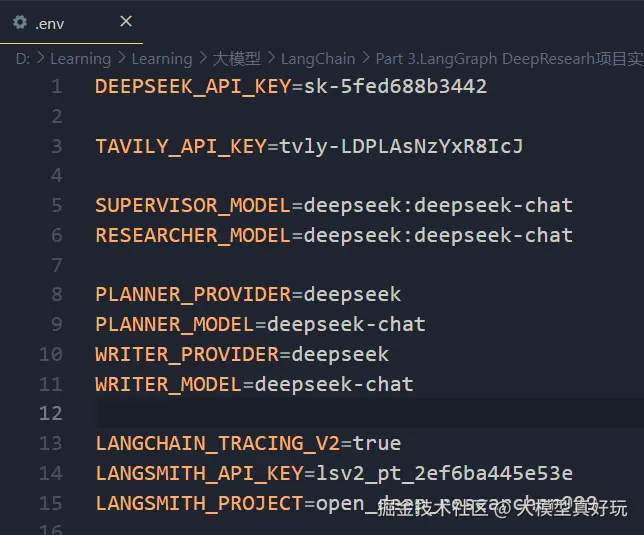Click PLANNER_PROVIDER variable name
The image size is (644, 535).
[193, 295]
